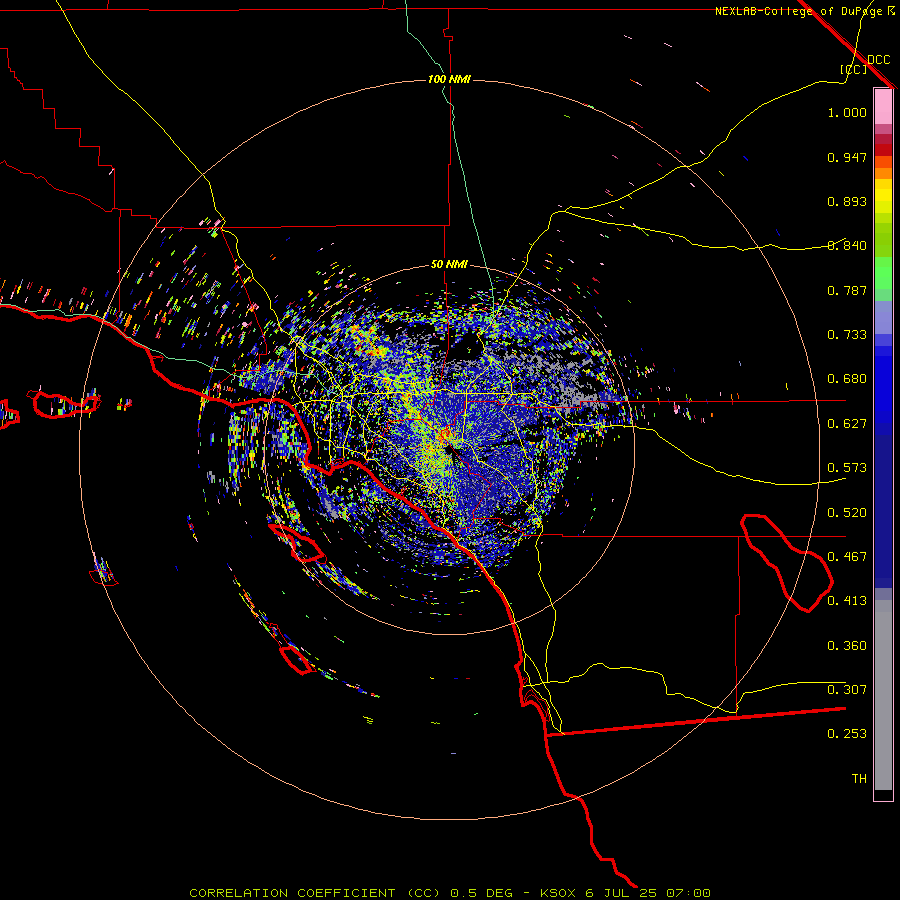Click the 0.360 scale value
Viewport: 900px width, 900px height.
tap(847, 646)
